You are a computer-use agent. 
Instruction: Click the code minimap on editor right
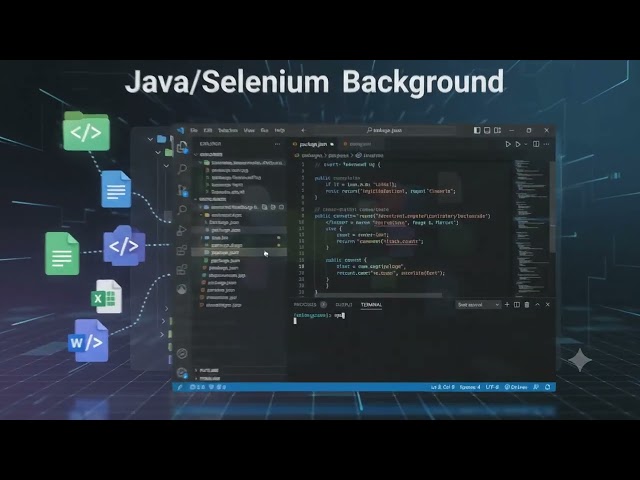point(530,227)
